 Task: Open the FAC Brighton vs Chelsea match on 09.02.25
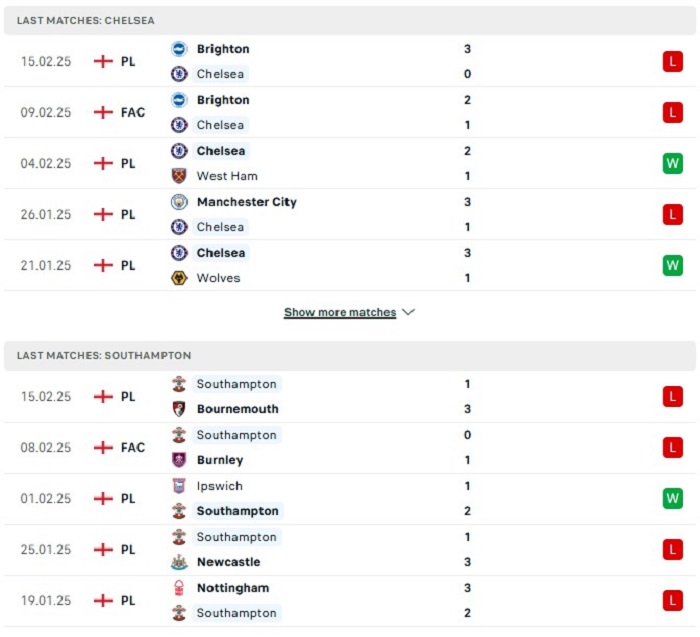click(350, 112)
